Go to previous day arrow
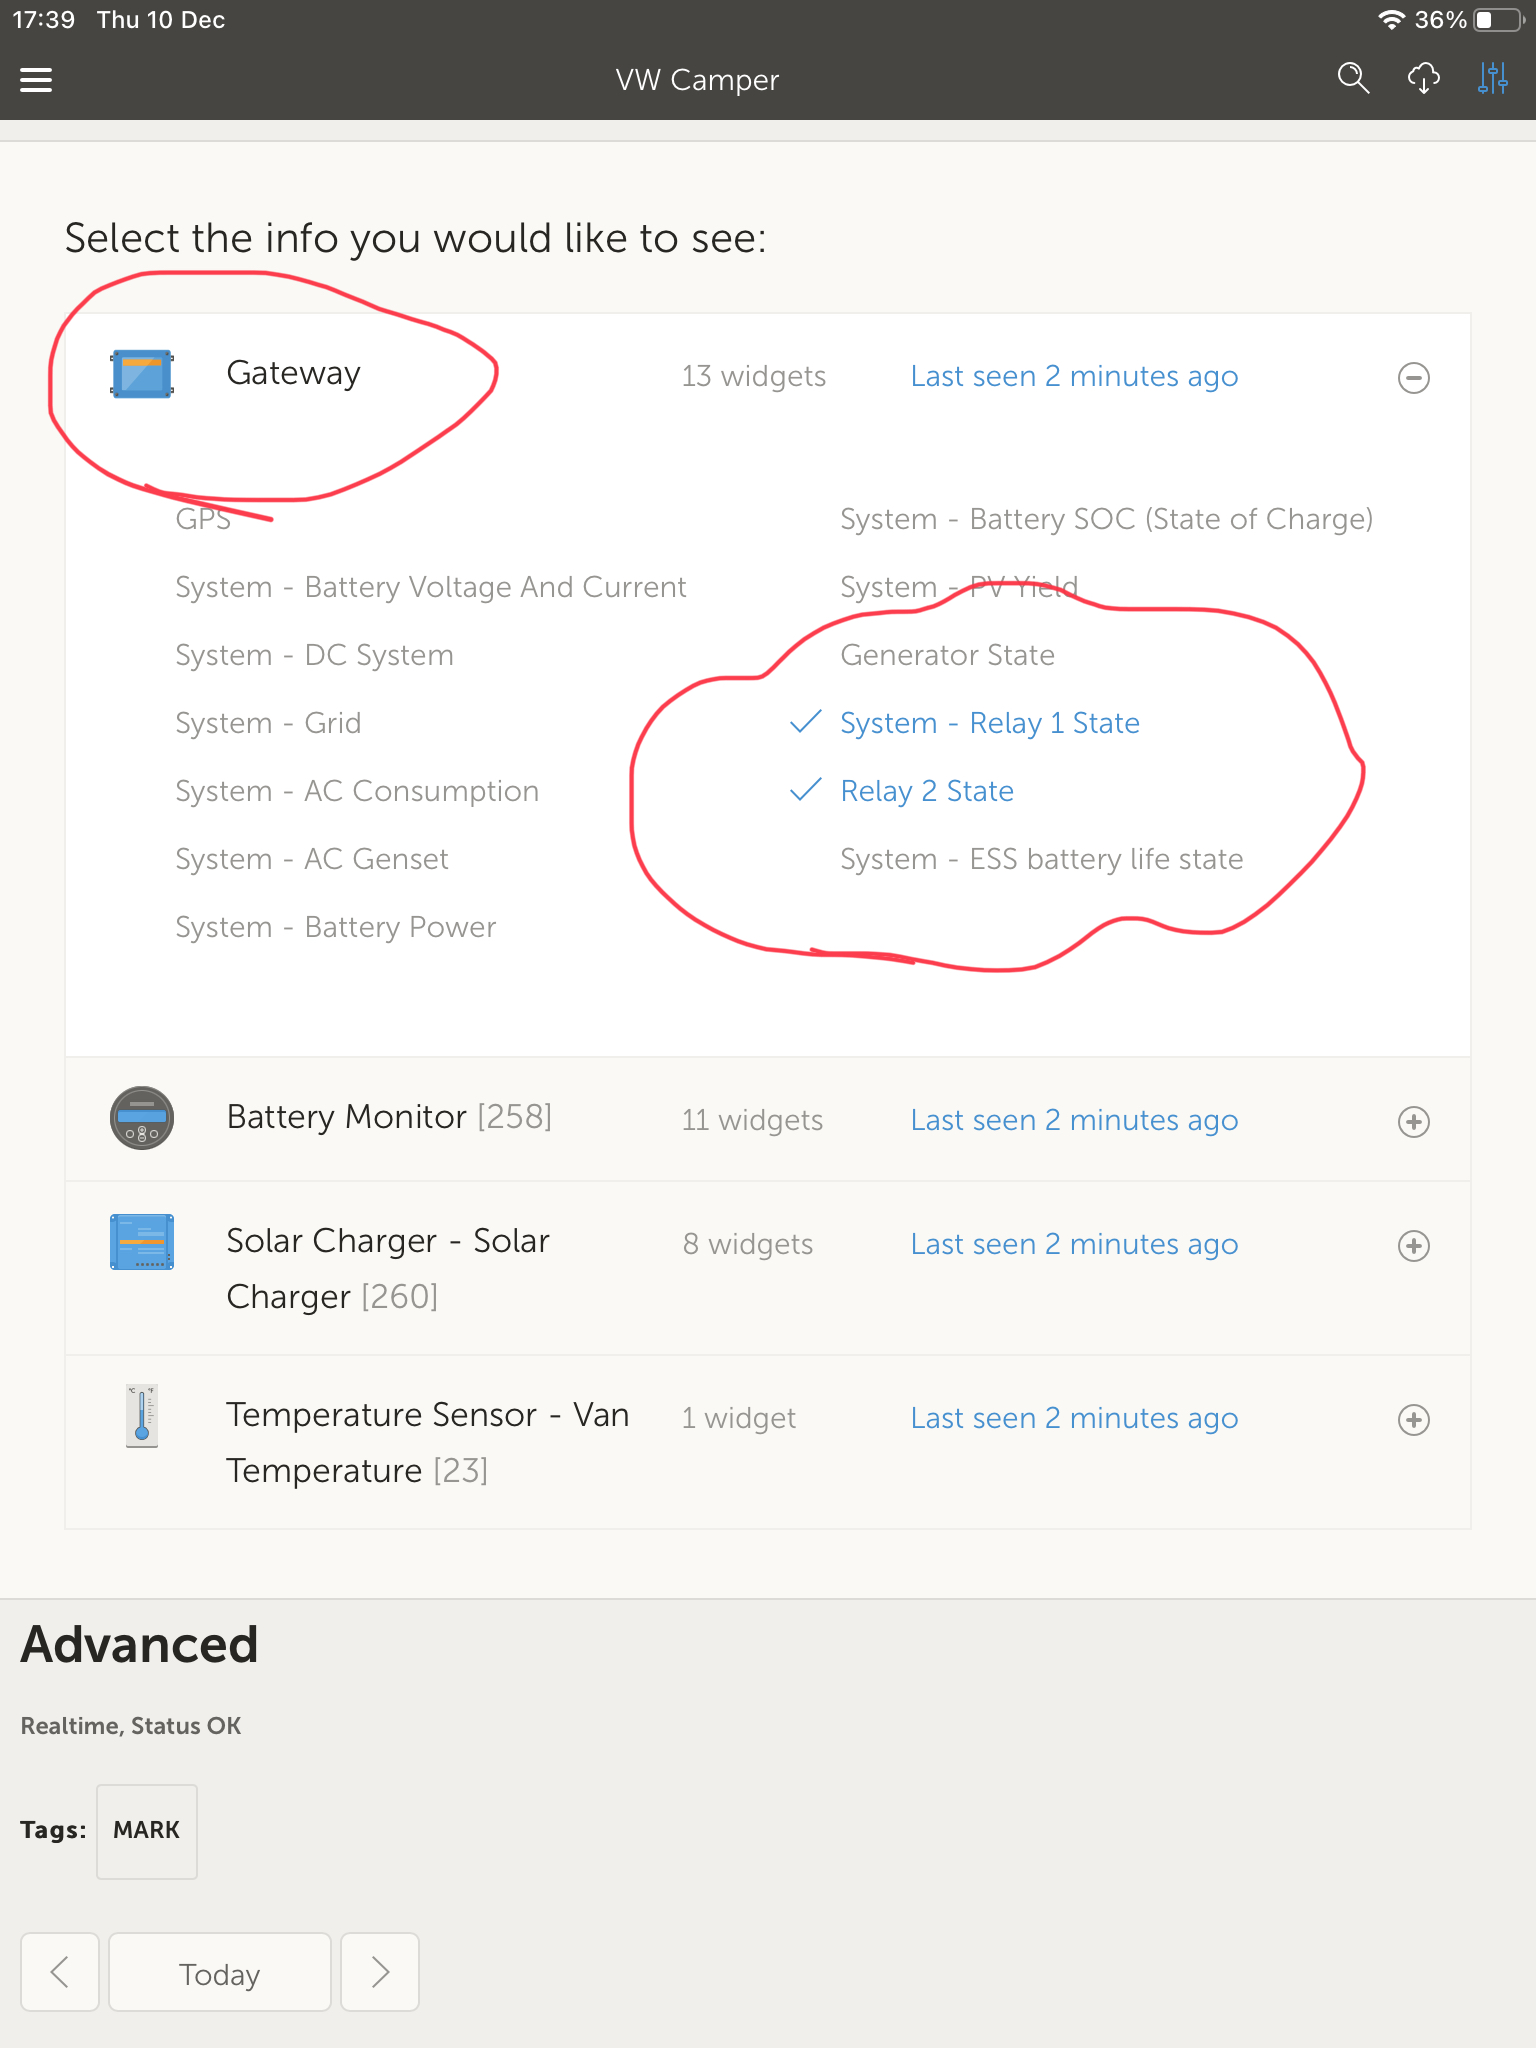 point(60,1972)
